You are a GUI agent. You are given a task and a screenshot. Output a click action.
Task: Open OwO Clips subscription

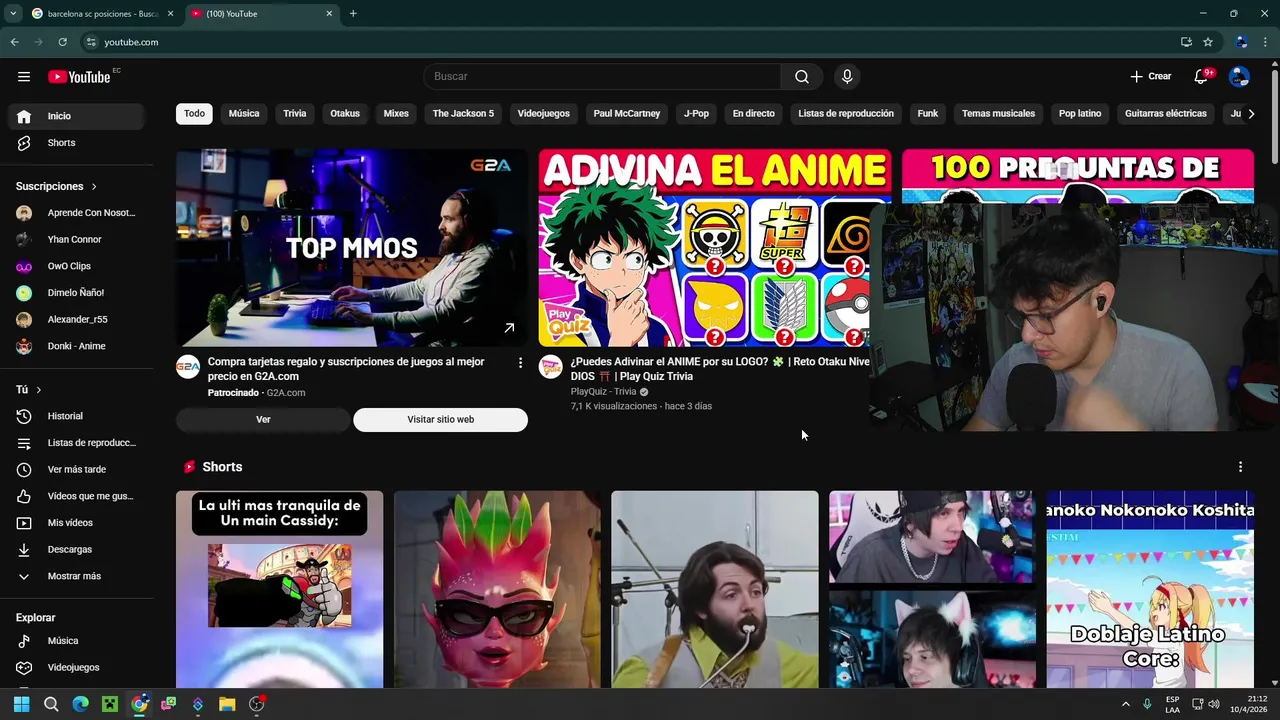77,266
